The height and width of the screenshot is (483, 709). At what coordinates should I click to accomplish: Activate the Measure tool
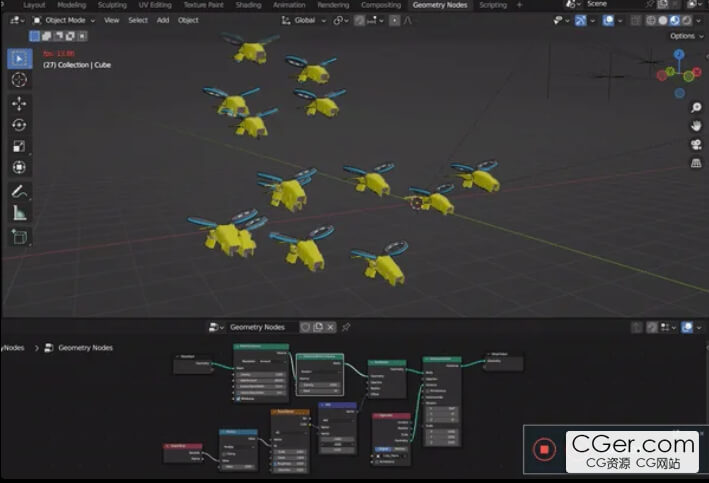pyautogui.click(x=19, y=213)
